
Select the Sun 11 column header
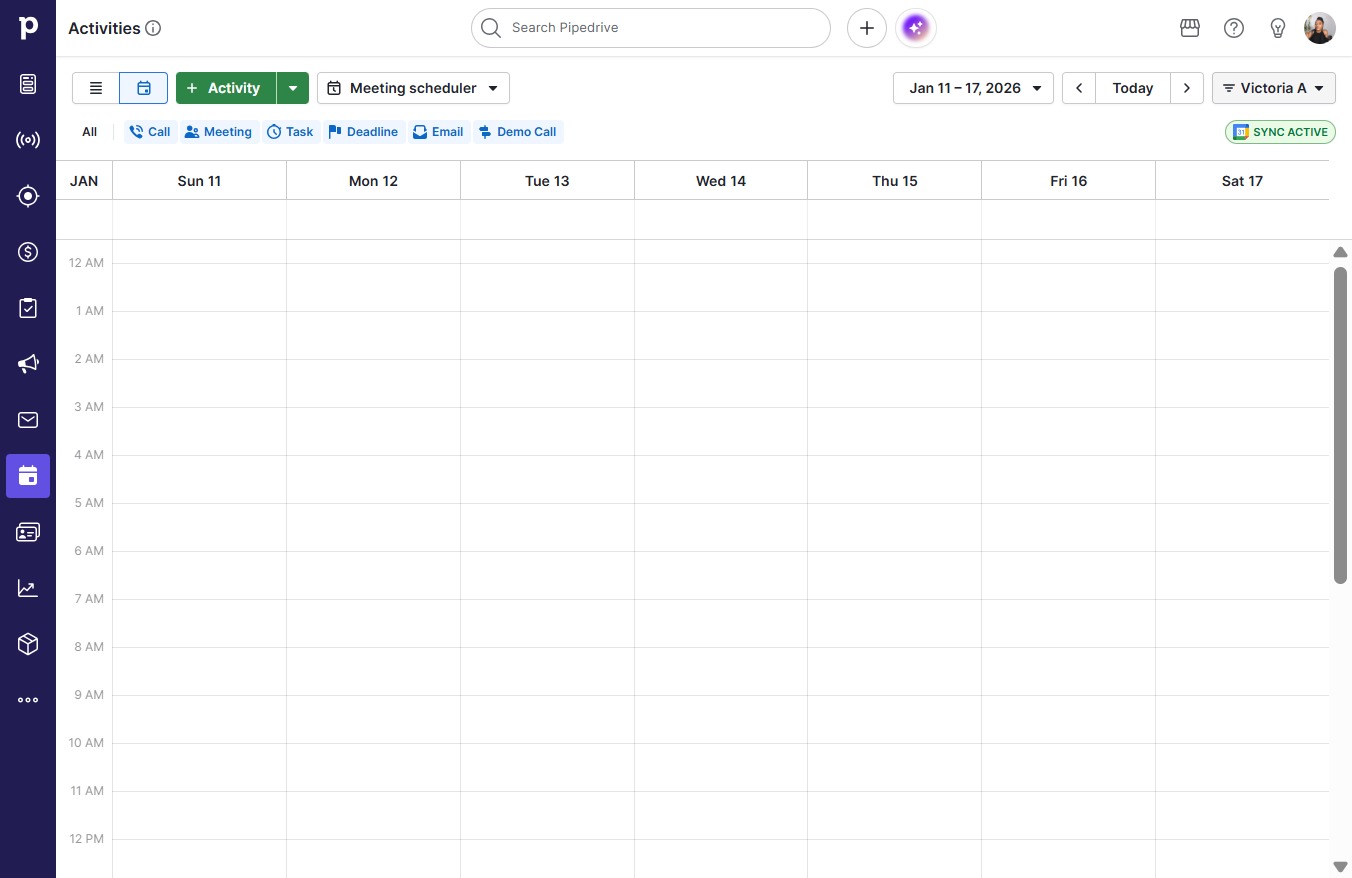point(199,181)
